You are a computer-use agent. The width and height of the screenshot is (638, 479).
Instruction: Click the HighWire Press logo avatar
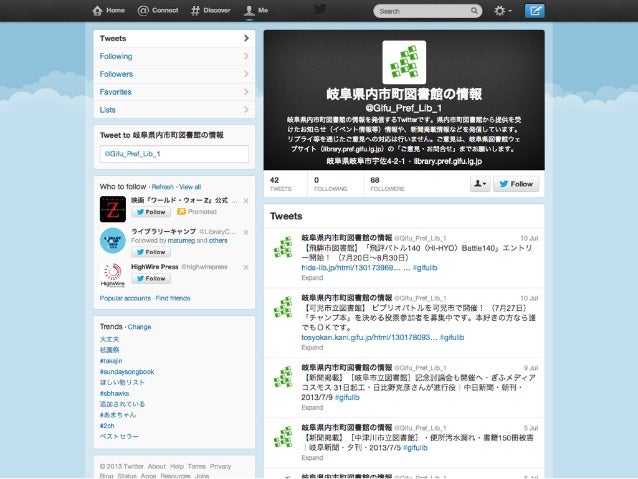coord(113,275)
